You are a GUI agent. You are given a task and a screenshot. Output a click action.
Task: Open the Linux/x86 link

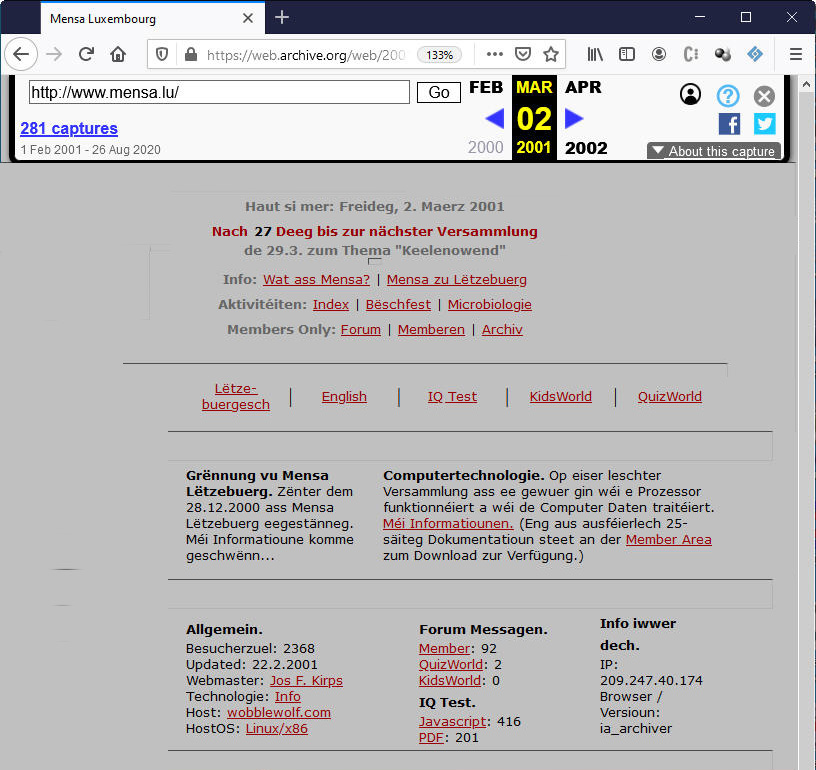(277, 728)
